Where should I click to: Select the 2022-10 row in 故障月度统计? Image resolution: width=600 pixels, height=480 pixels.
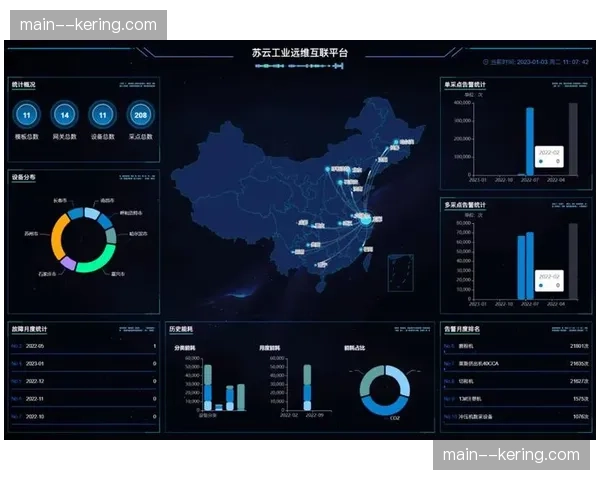(x=83, y=416)
